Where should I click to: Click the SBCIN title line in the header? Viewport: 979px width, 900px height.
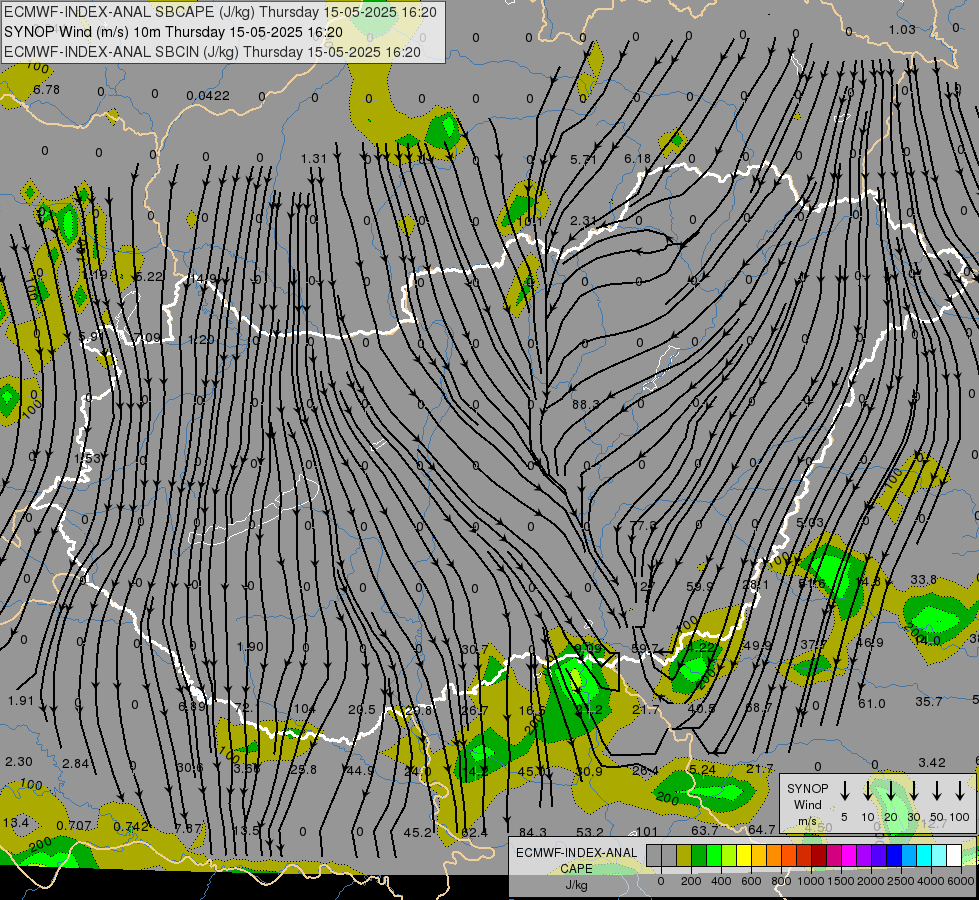212,52
